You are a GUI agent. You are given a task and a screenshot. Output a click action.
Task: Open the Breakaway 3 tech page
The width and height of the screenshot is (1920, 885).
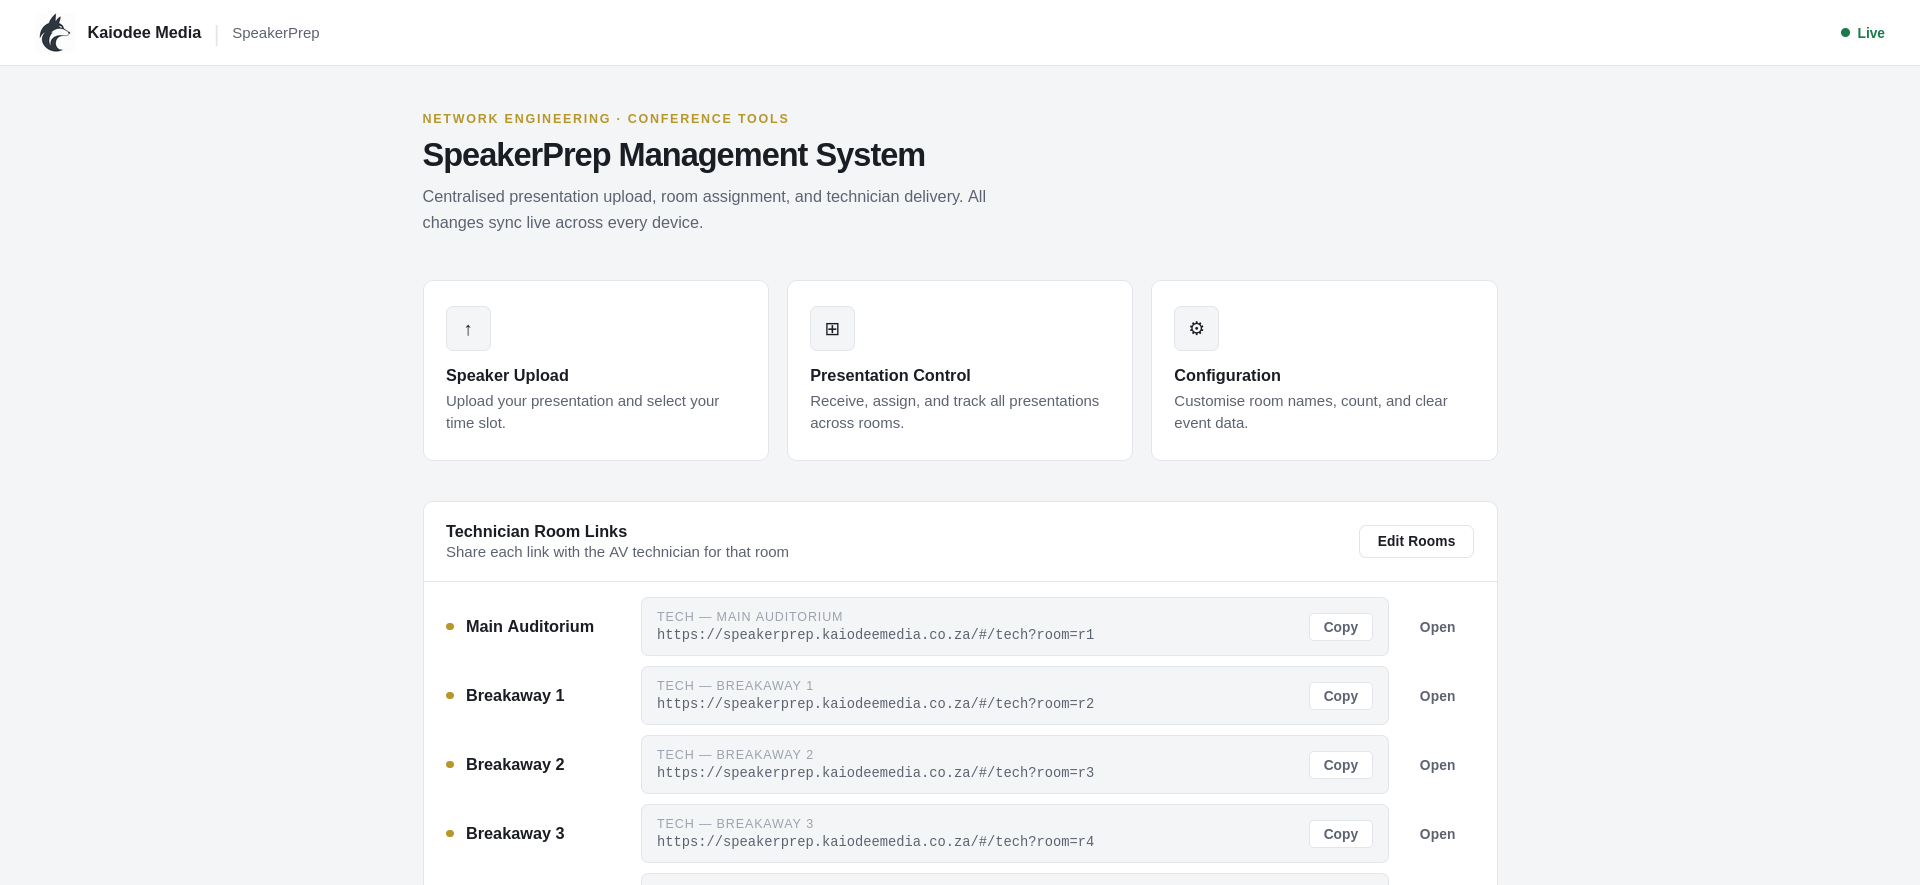(1437, 834)
